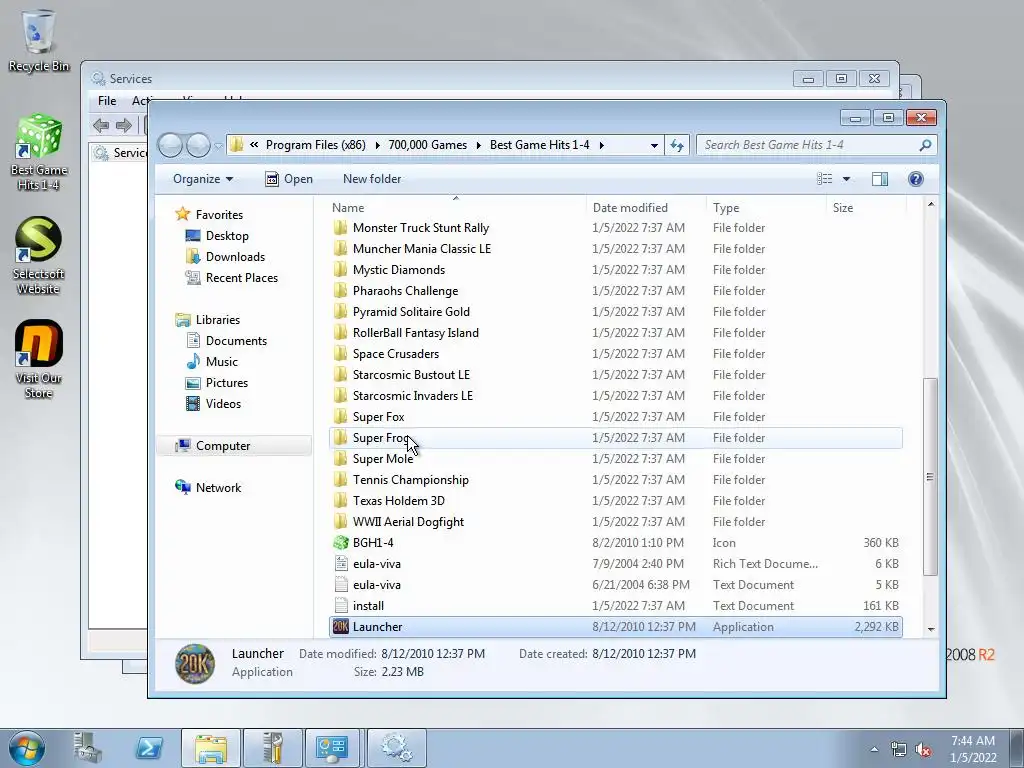Sort by the Size column header
The height and width of the screenshot is (768, 1024).
[x=867, y=208]
